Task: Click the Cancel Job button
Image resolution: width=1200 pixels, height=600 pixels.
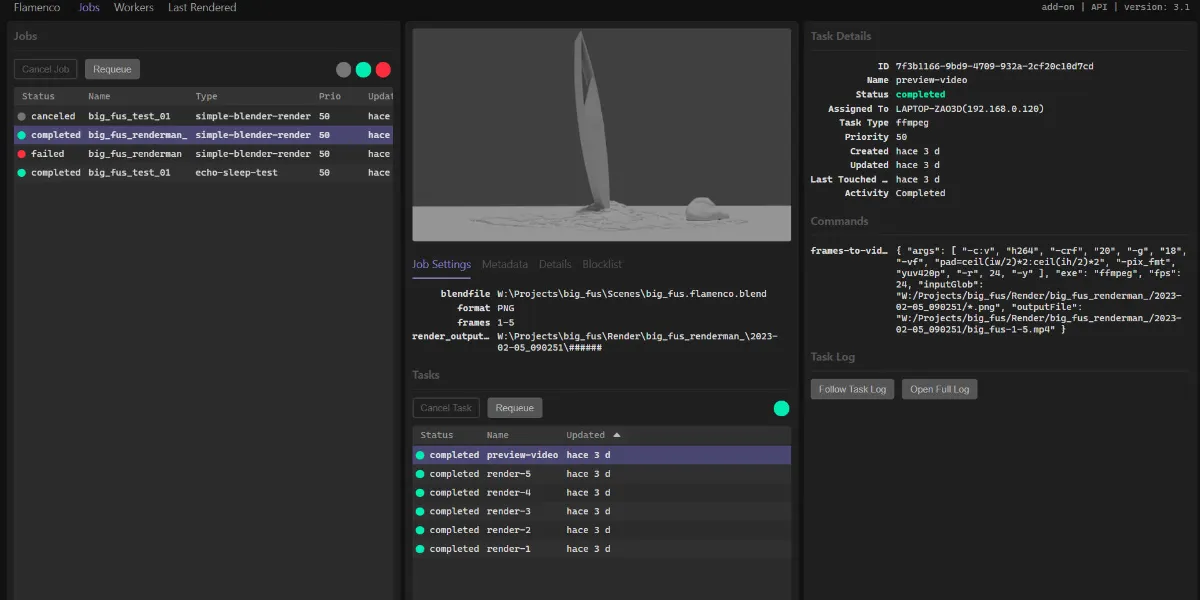Action: coord(46,69)
